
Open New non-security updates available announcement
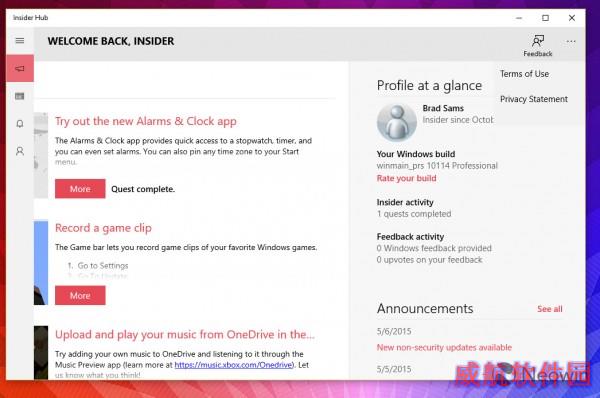444,347
